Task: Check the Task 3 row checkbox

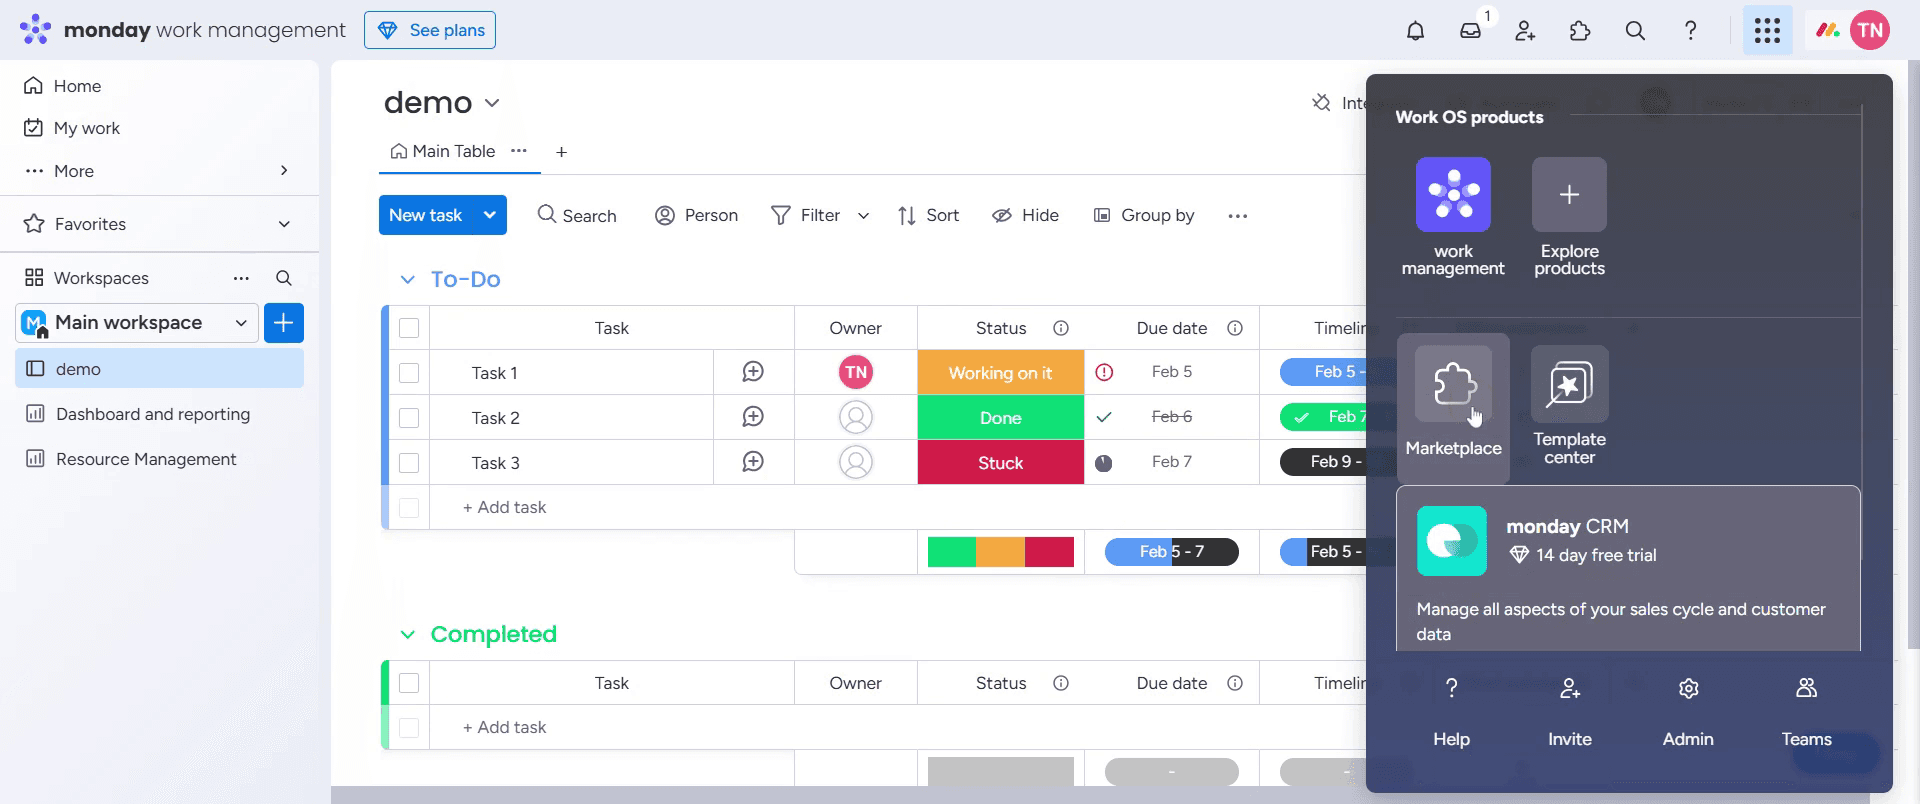Action: pyautogui.click(x=409, y=463)
